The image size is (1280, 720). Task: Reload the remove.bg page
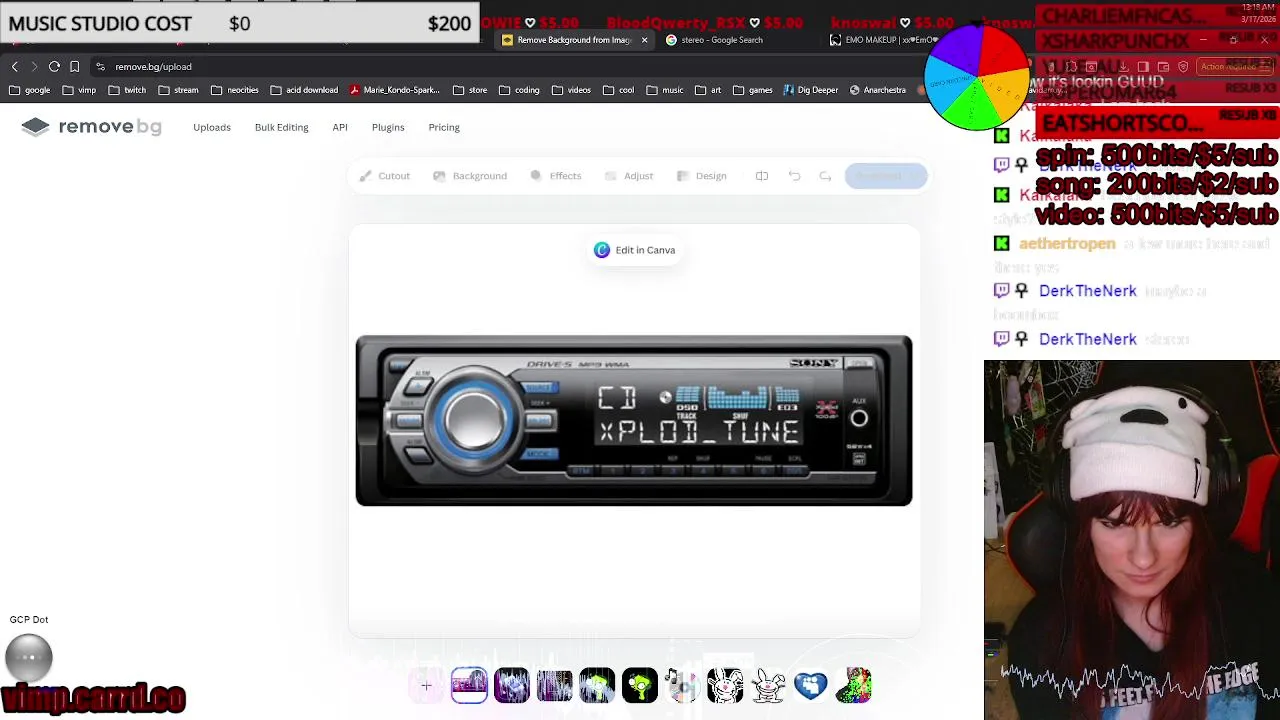click(54, 67)
